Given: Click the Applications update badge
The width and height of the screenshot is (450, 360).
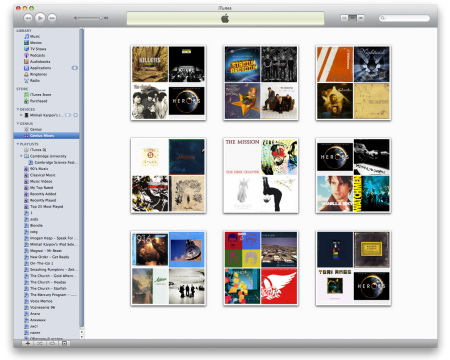Looking at the screenshot, I should [75, 68].
